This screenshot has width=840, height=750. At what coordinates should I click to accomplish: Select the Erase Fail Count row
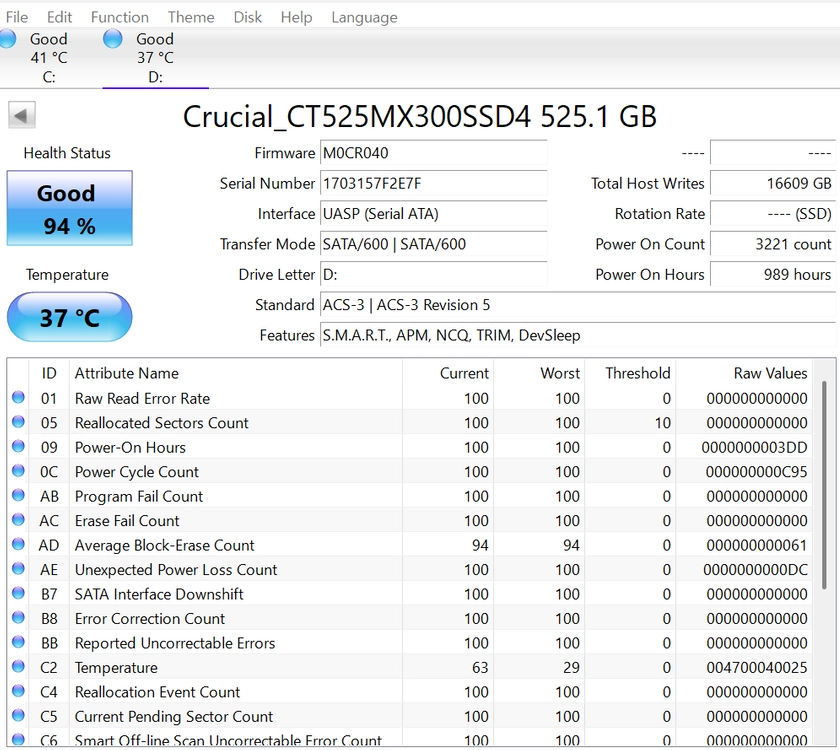(410, 521)
